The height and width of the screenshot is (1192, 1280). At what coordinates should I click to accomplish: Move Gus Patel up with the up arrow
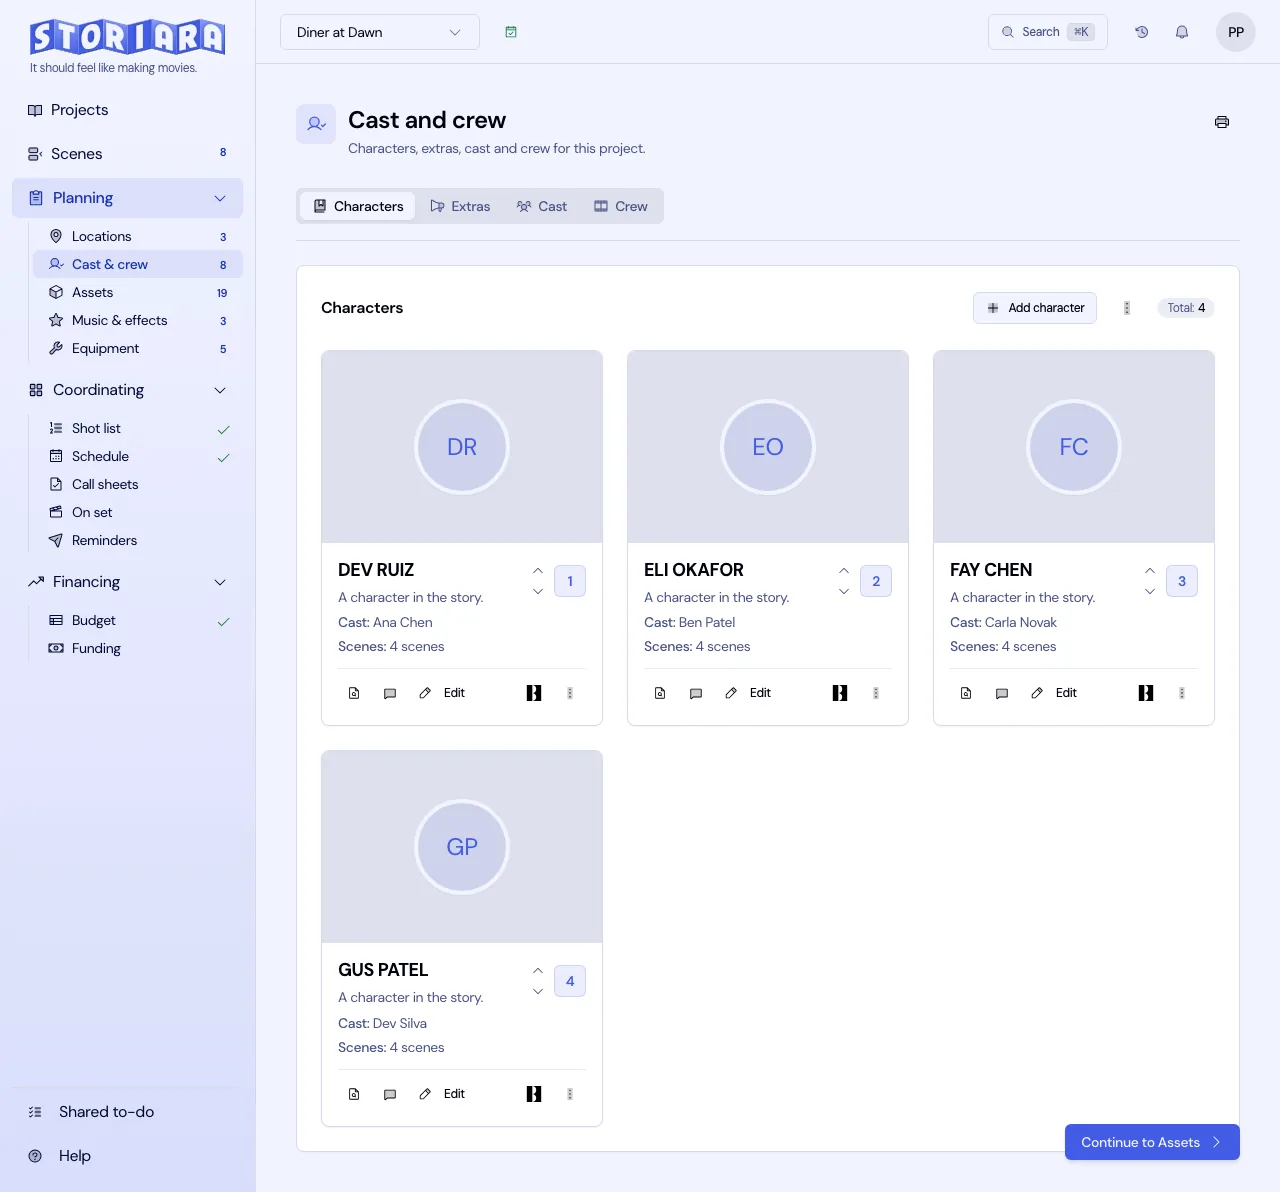point(538,971)
